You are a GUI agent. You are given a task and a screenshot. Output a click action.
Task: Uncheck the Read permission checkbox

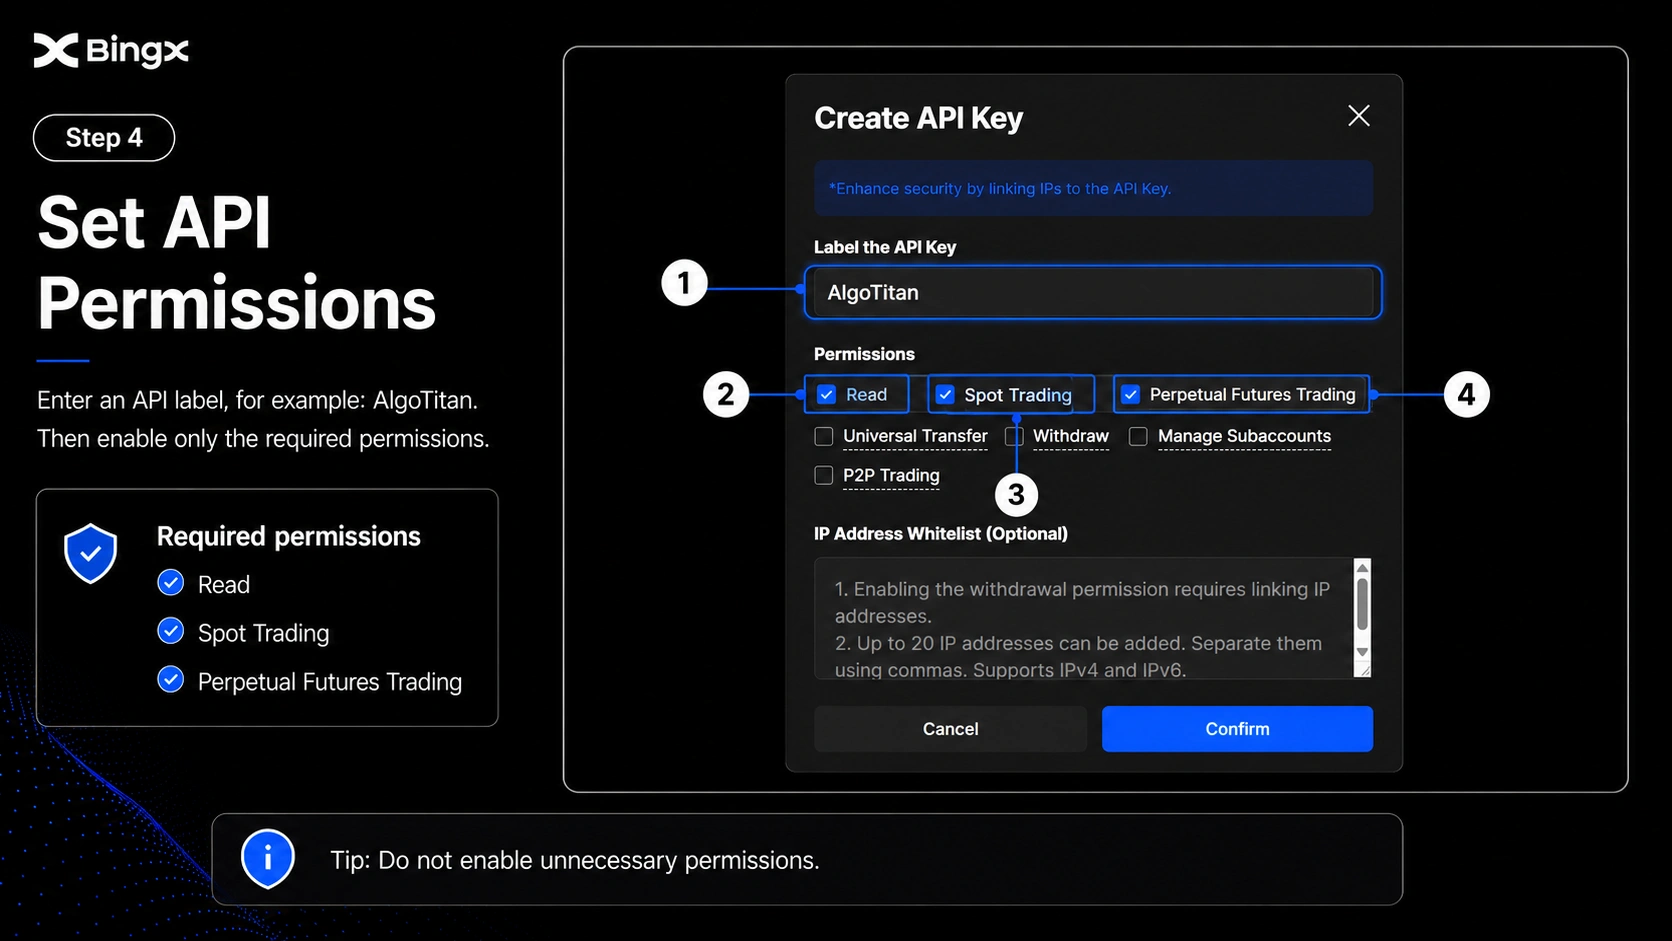827,394
